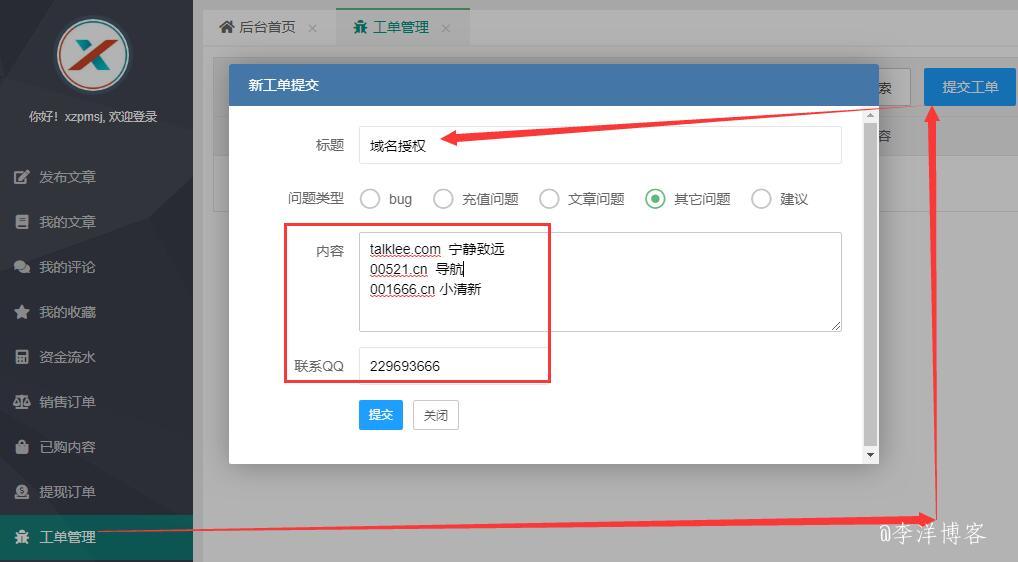Click the pencil icon beside 发布文章
Image resolution: width=1018 pixels, height=562 pixels.
[x=22, y=177]
